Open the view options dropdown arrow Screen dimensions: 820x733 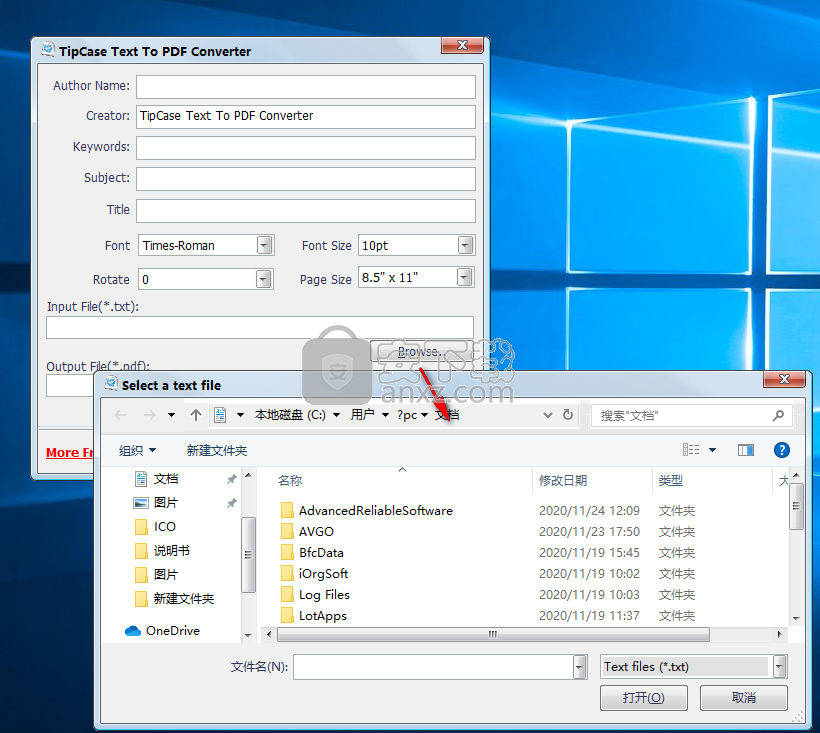[x=712, y=450]
